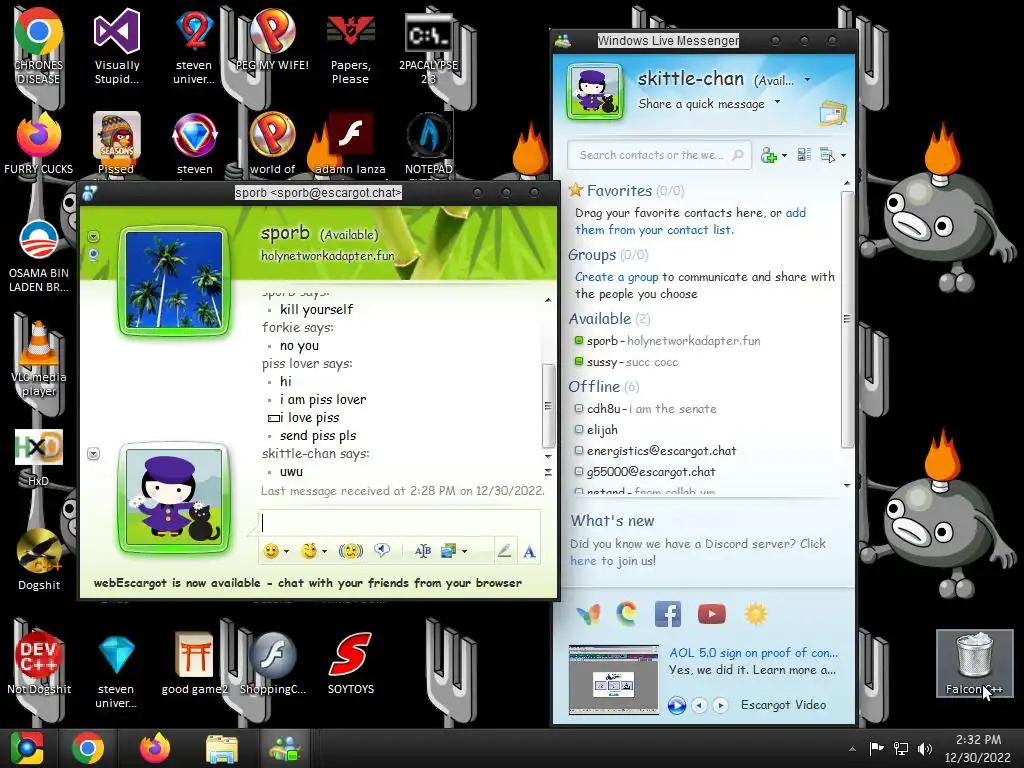1024x768 pixels.
Task: Open the quick message dropdown arrow
Action: coord(777,102)
